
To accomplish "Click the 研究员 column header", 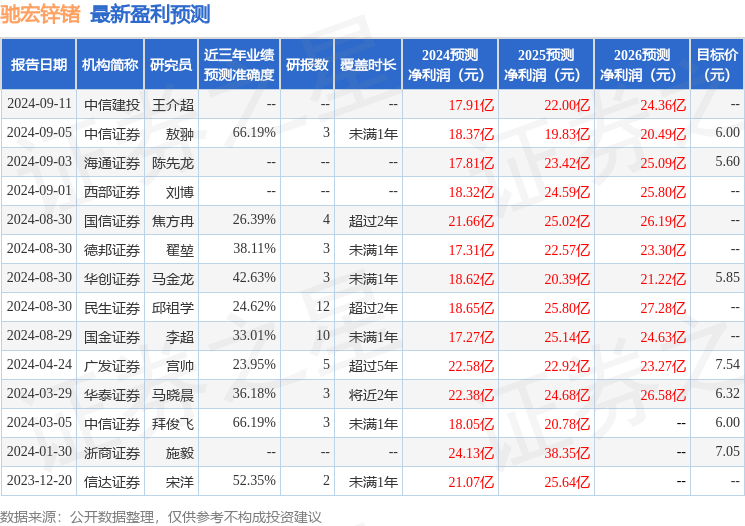I will (171, 65).
